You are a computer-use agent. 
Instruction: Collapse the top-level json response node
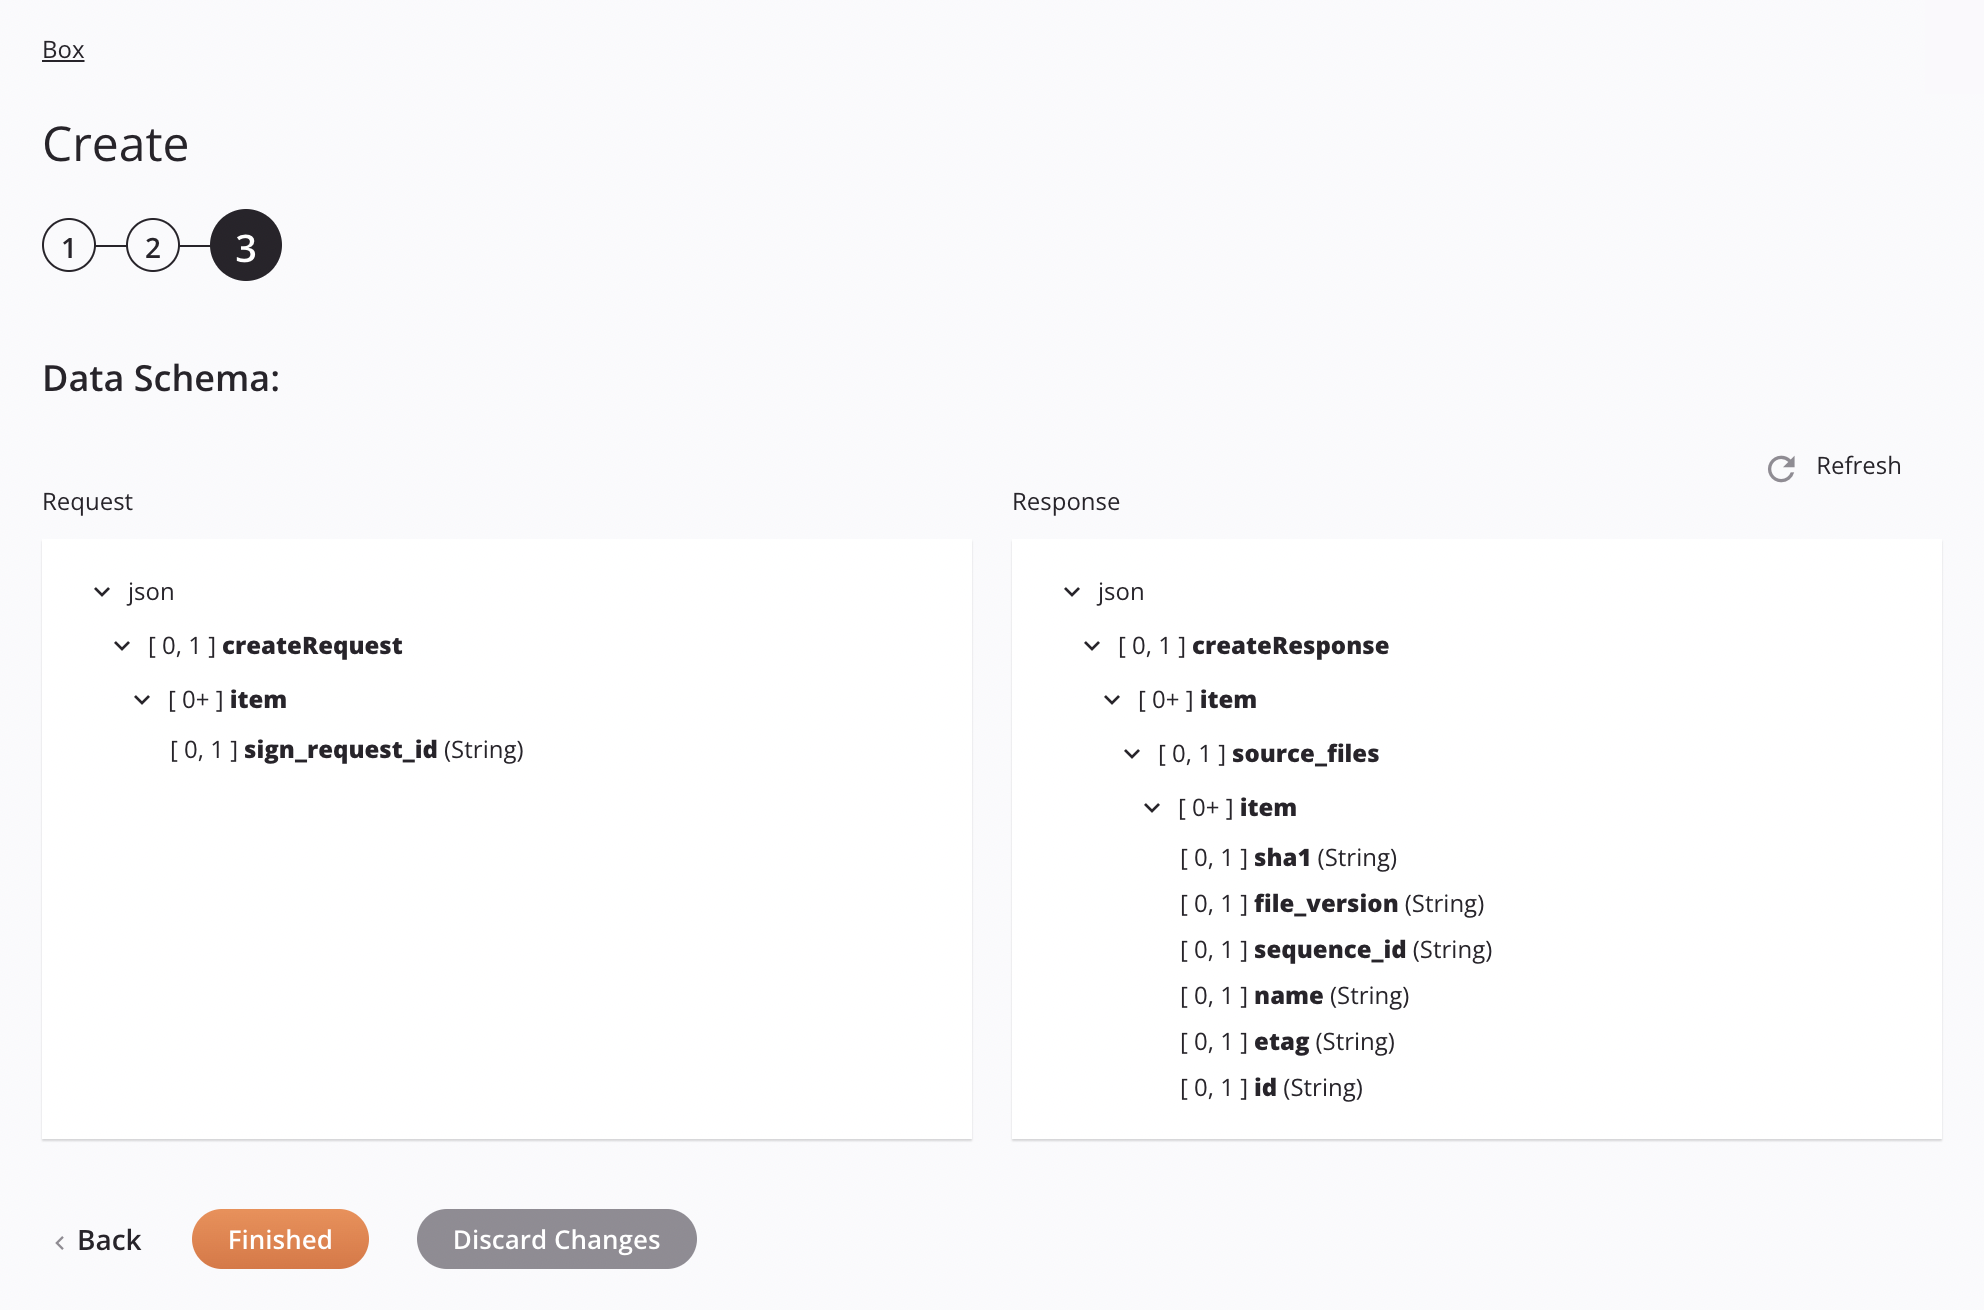[1070, 591]
